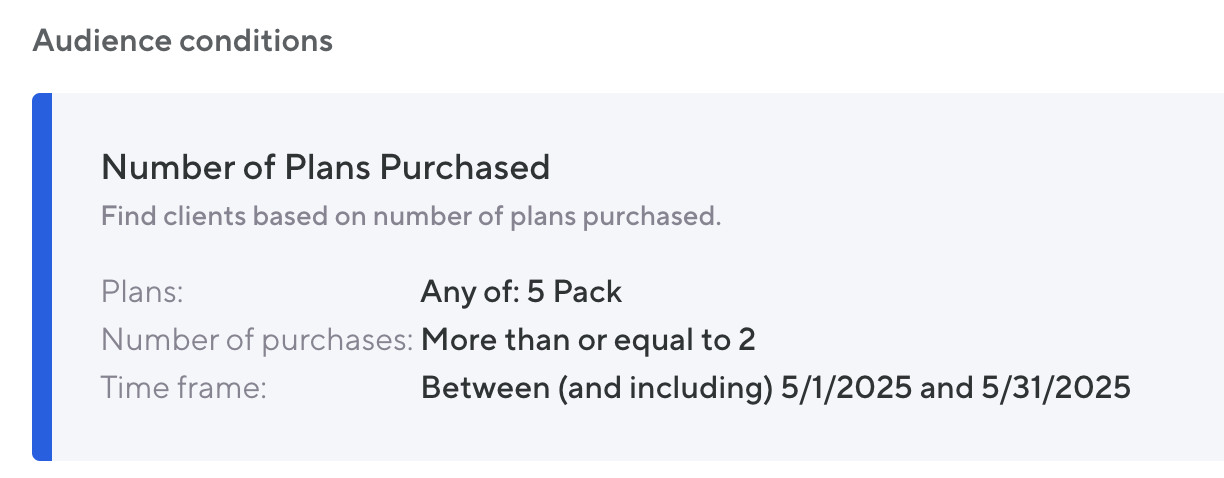Click the Time frame: label

tap(183, 387)
